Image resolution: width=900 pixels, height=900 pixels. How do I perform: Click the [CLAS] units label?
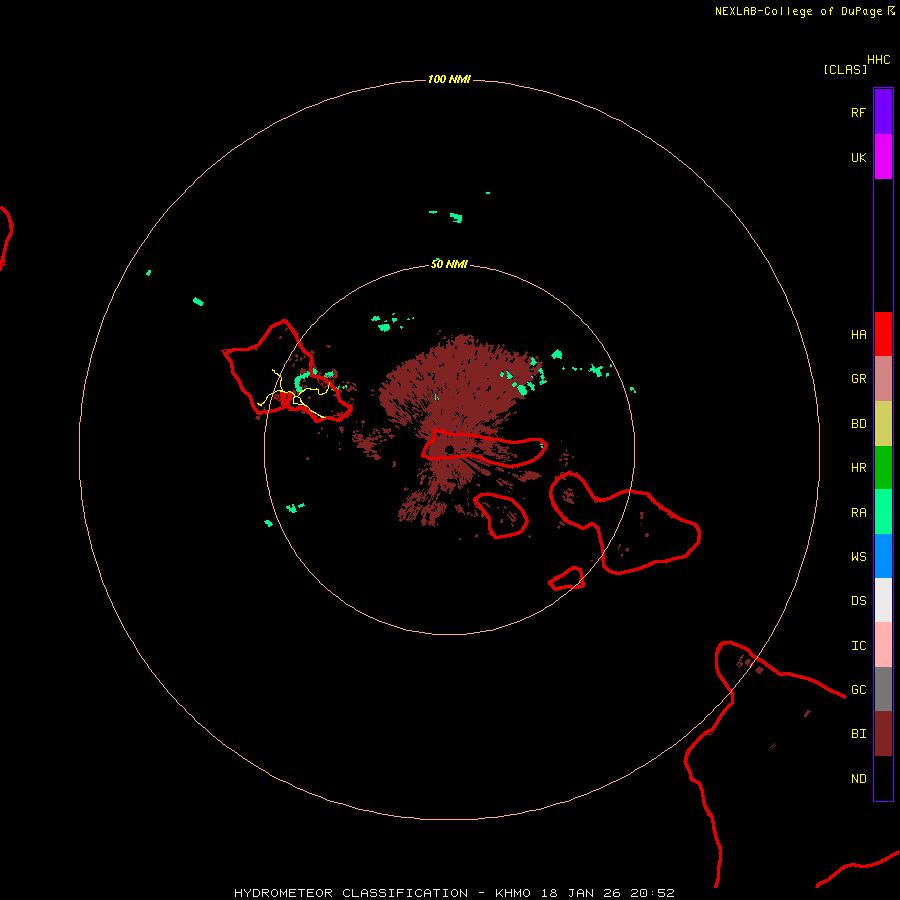click(x=845, y=69)
